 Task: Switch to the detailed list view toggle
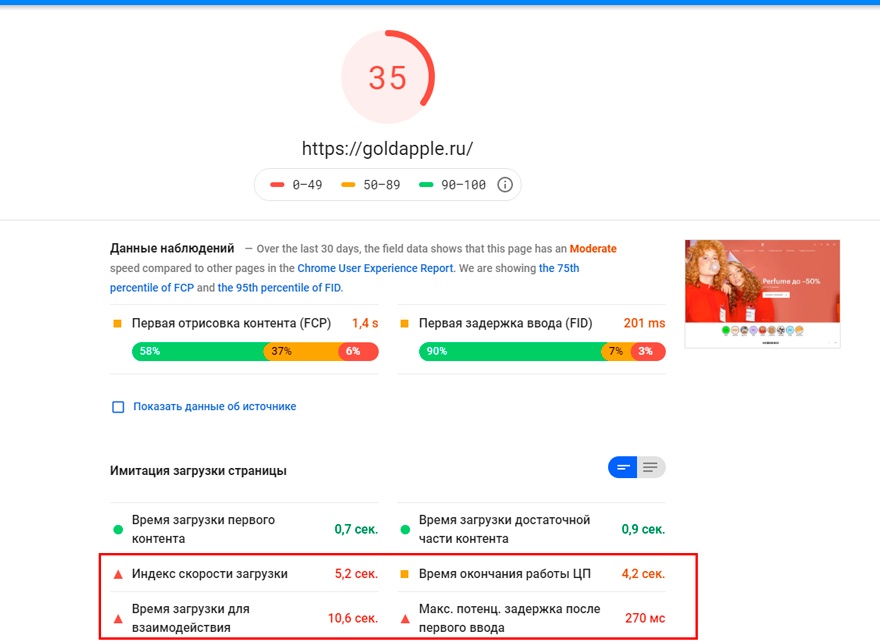coord(652,466)
